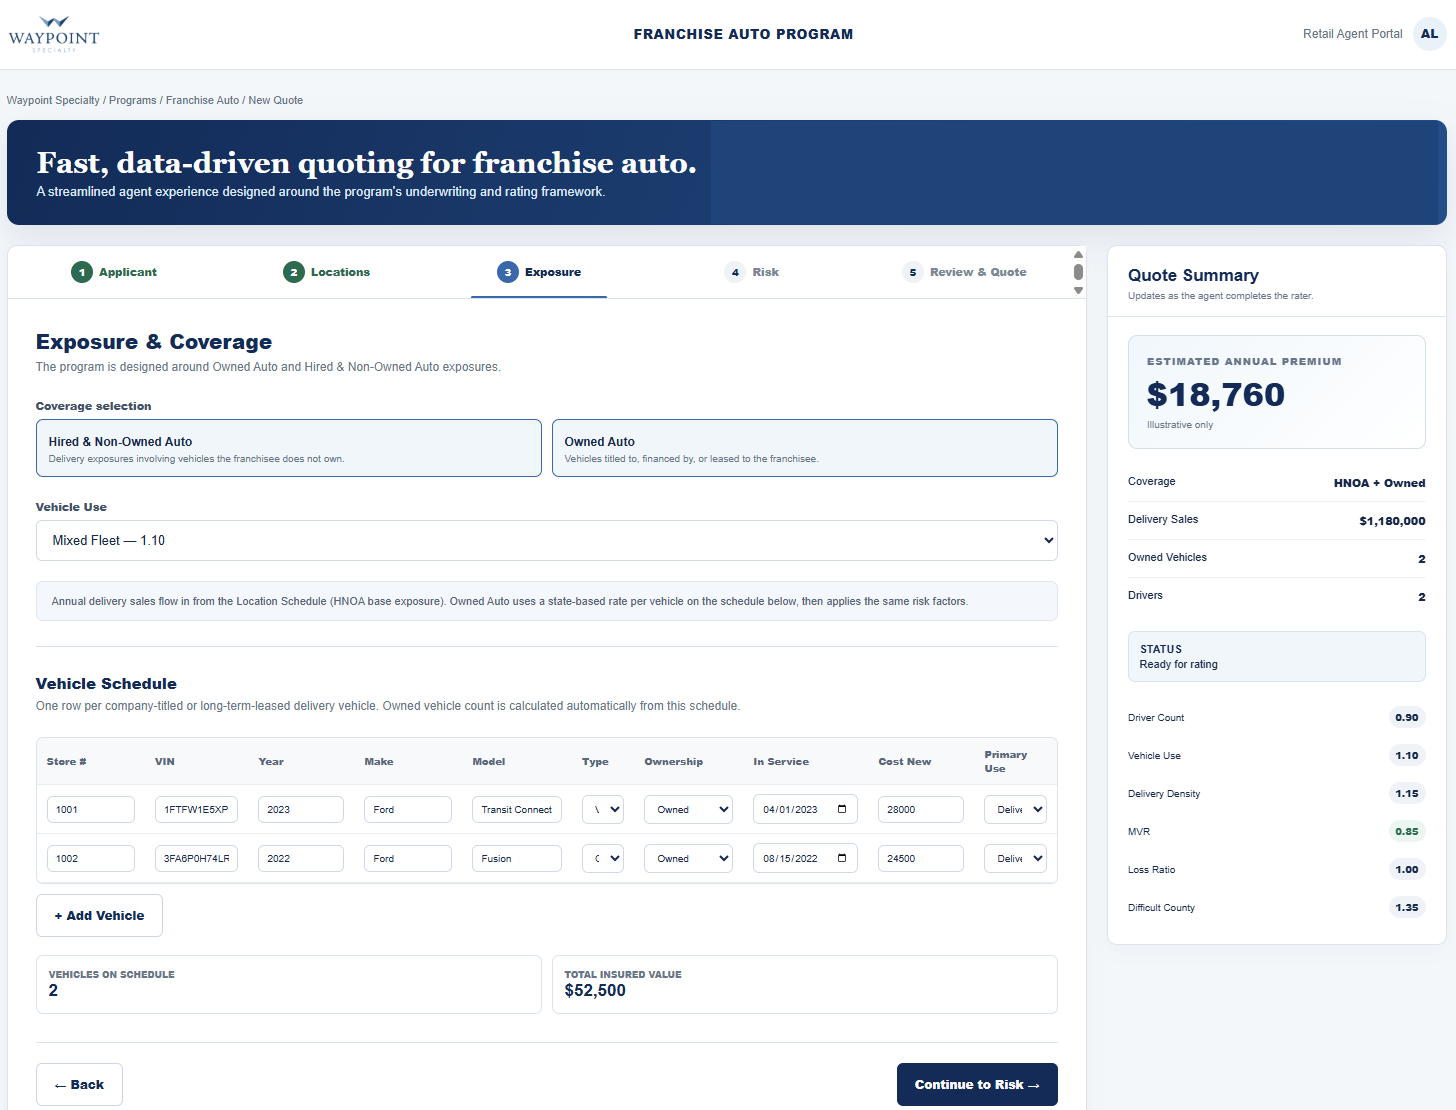1456x1110 pixels.
Task: Click step 1 number badge for Applicant
Action: coord(82,272)
